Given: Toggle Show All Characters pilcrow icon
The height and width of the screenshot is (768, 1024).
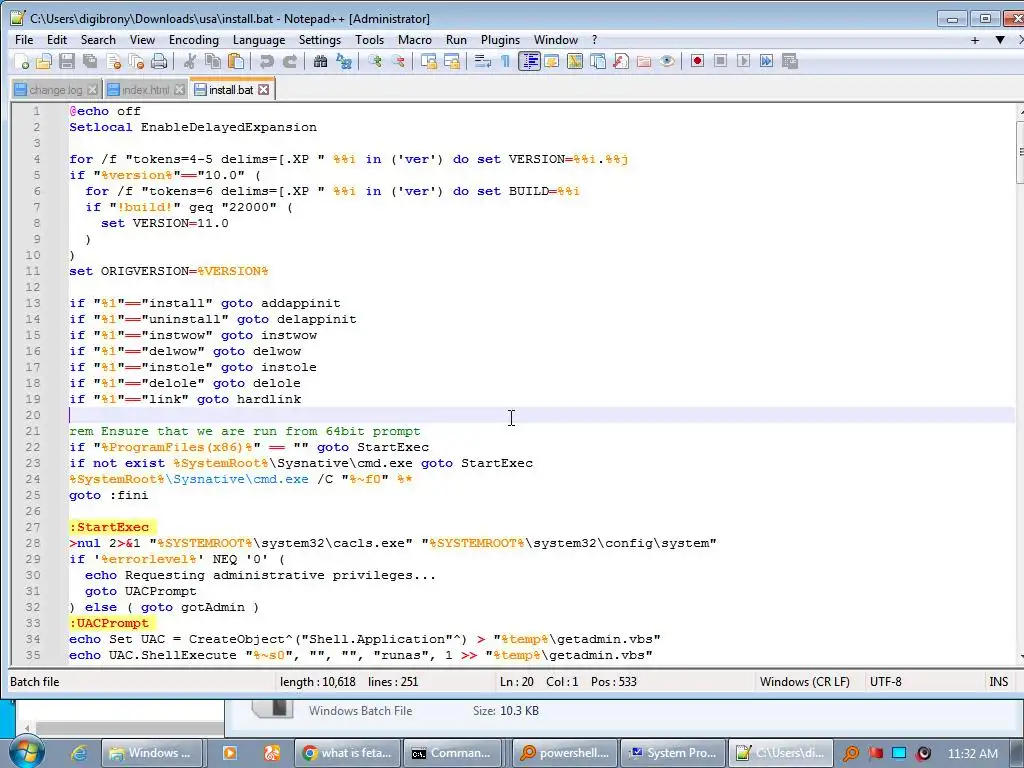Looking at the screenshot, I should coord(505,61).
